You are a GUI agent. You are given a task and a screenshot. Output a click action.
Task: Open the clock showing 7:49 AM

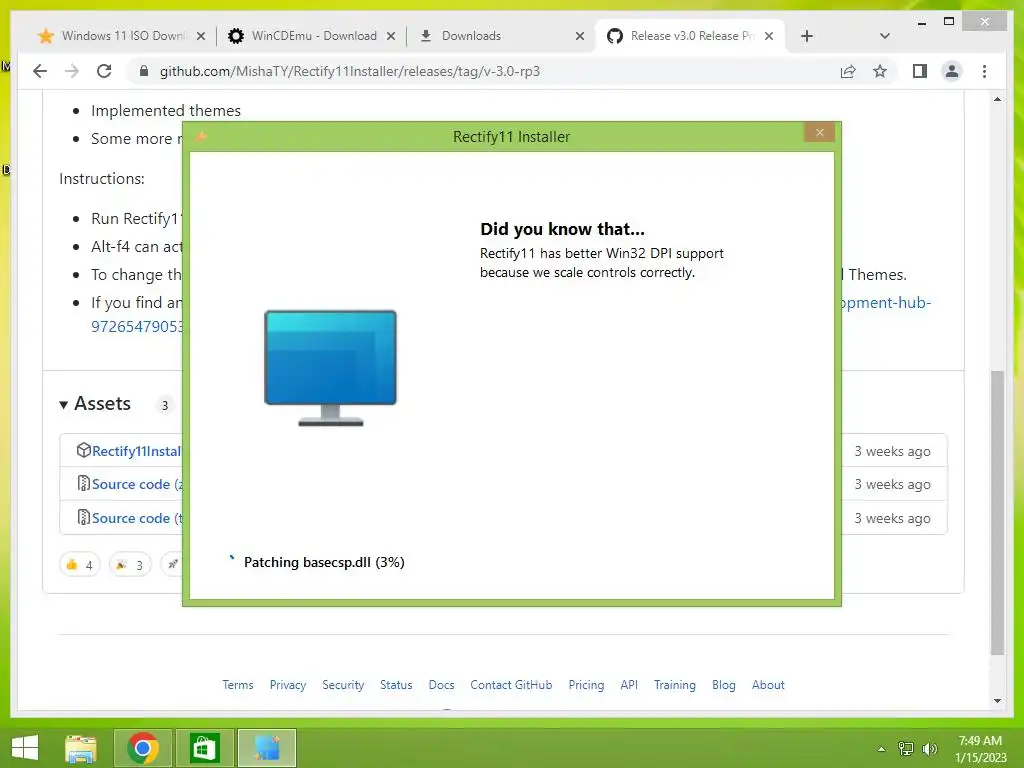[980, 749]
